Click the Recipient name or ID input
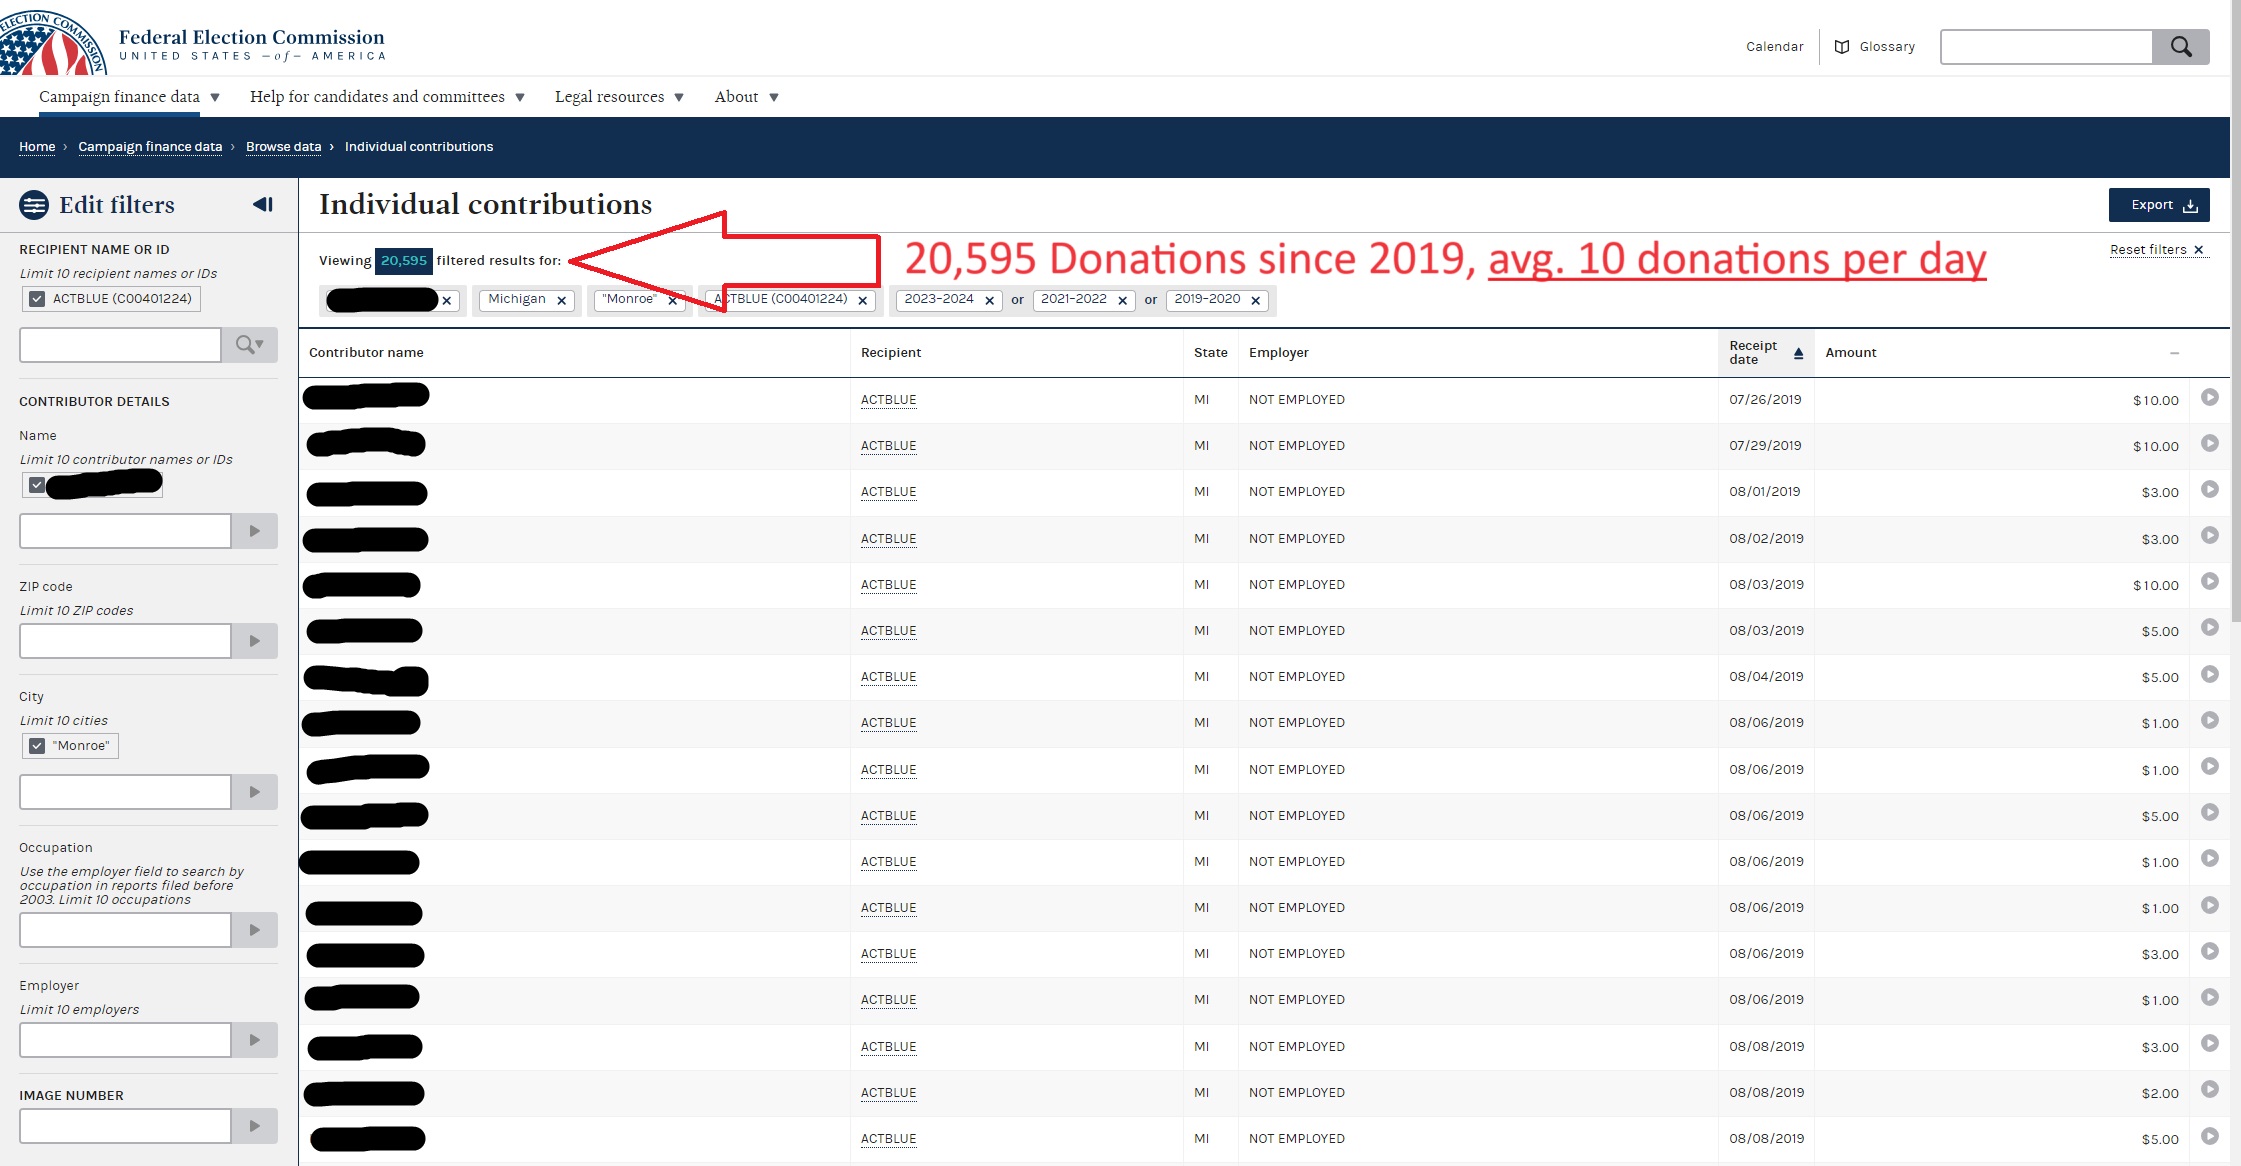 click(120, 345)
